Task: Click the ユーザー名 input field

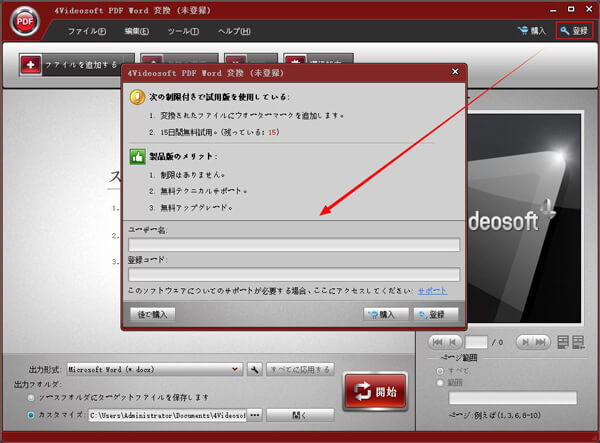Action: [x=294, y=245]
